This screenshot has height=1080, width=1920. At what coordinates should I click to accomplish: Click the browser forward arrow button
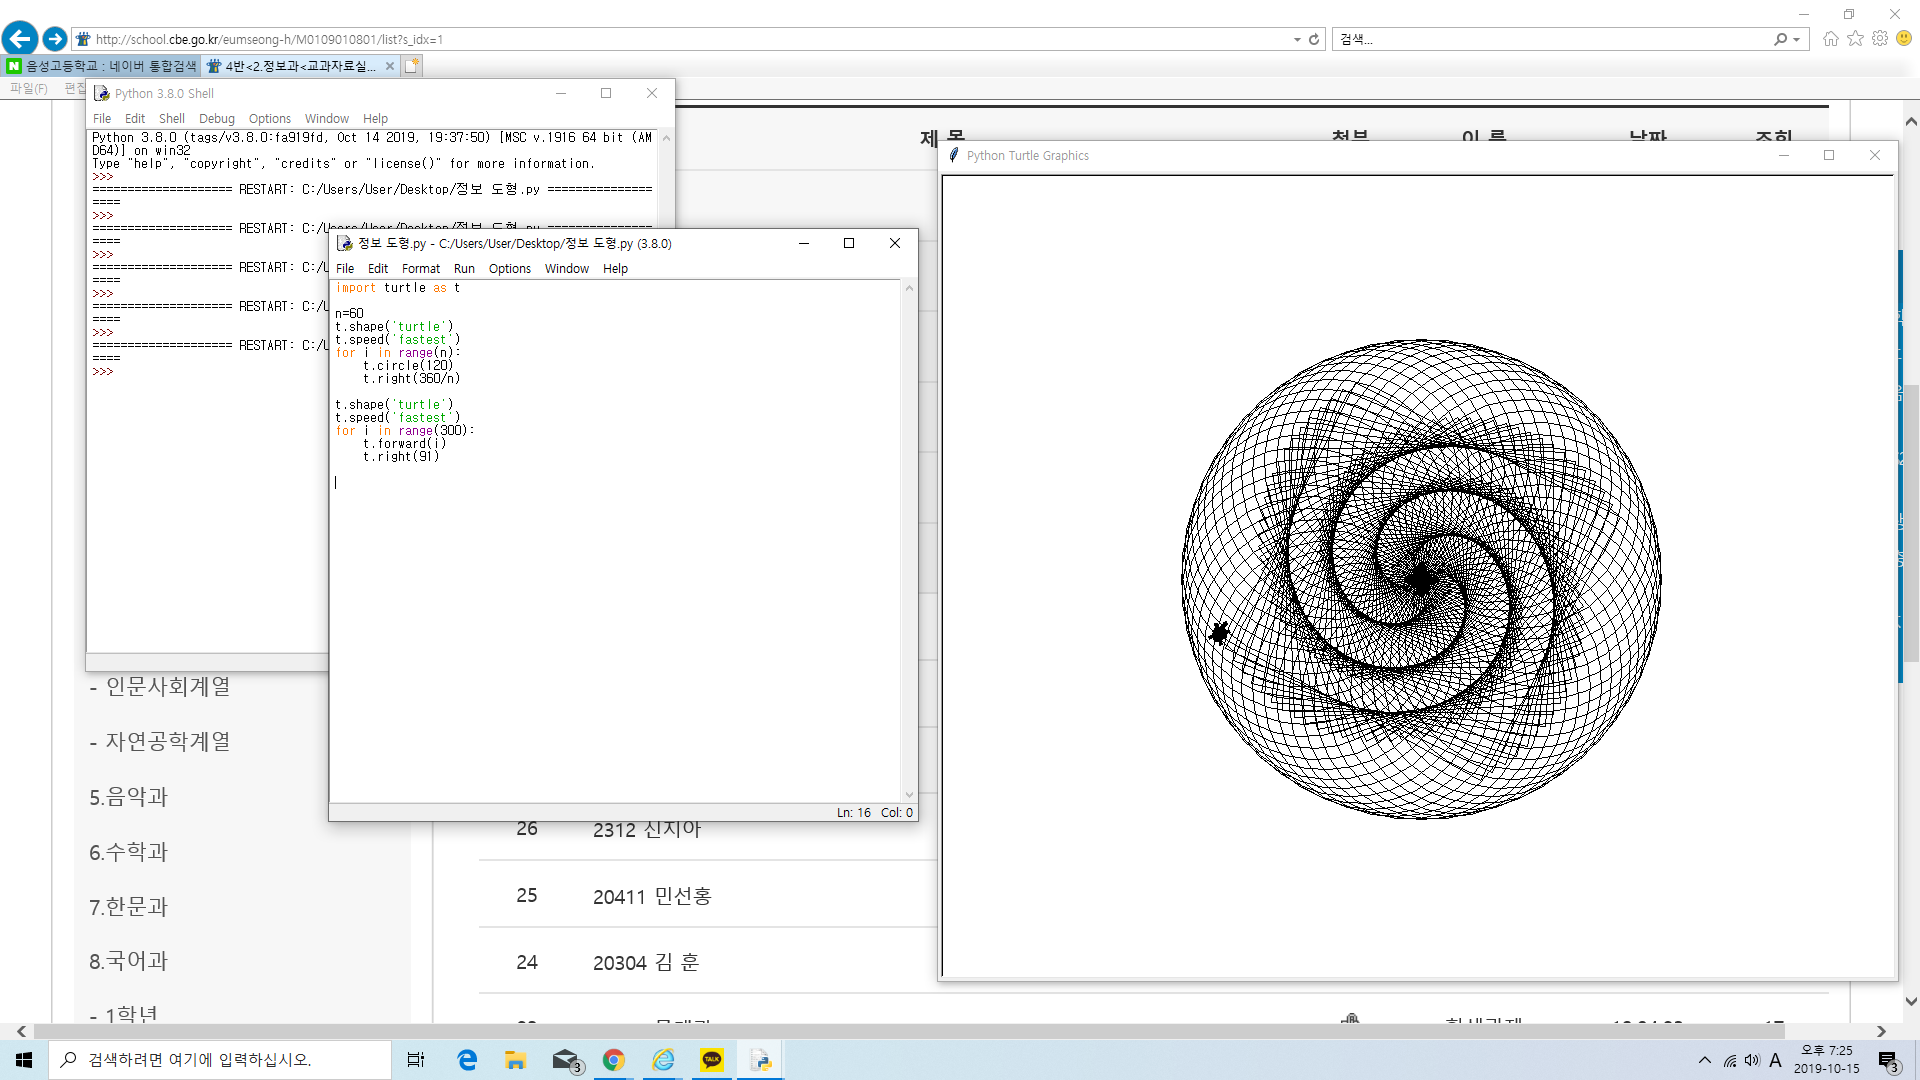55,39
